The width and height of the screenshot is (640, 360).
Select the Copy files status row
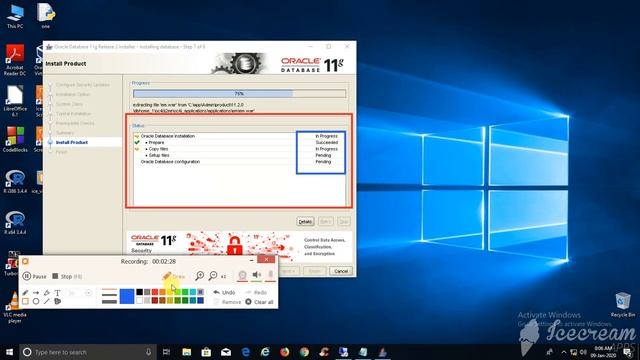239,149
